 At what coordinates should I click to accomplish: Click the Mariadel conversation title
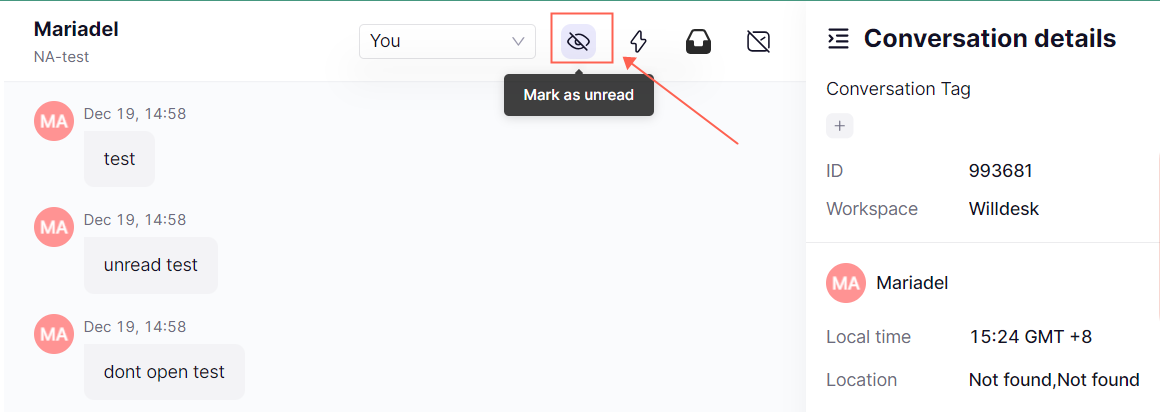[x=76, y=29]
